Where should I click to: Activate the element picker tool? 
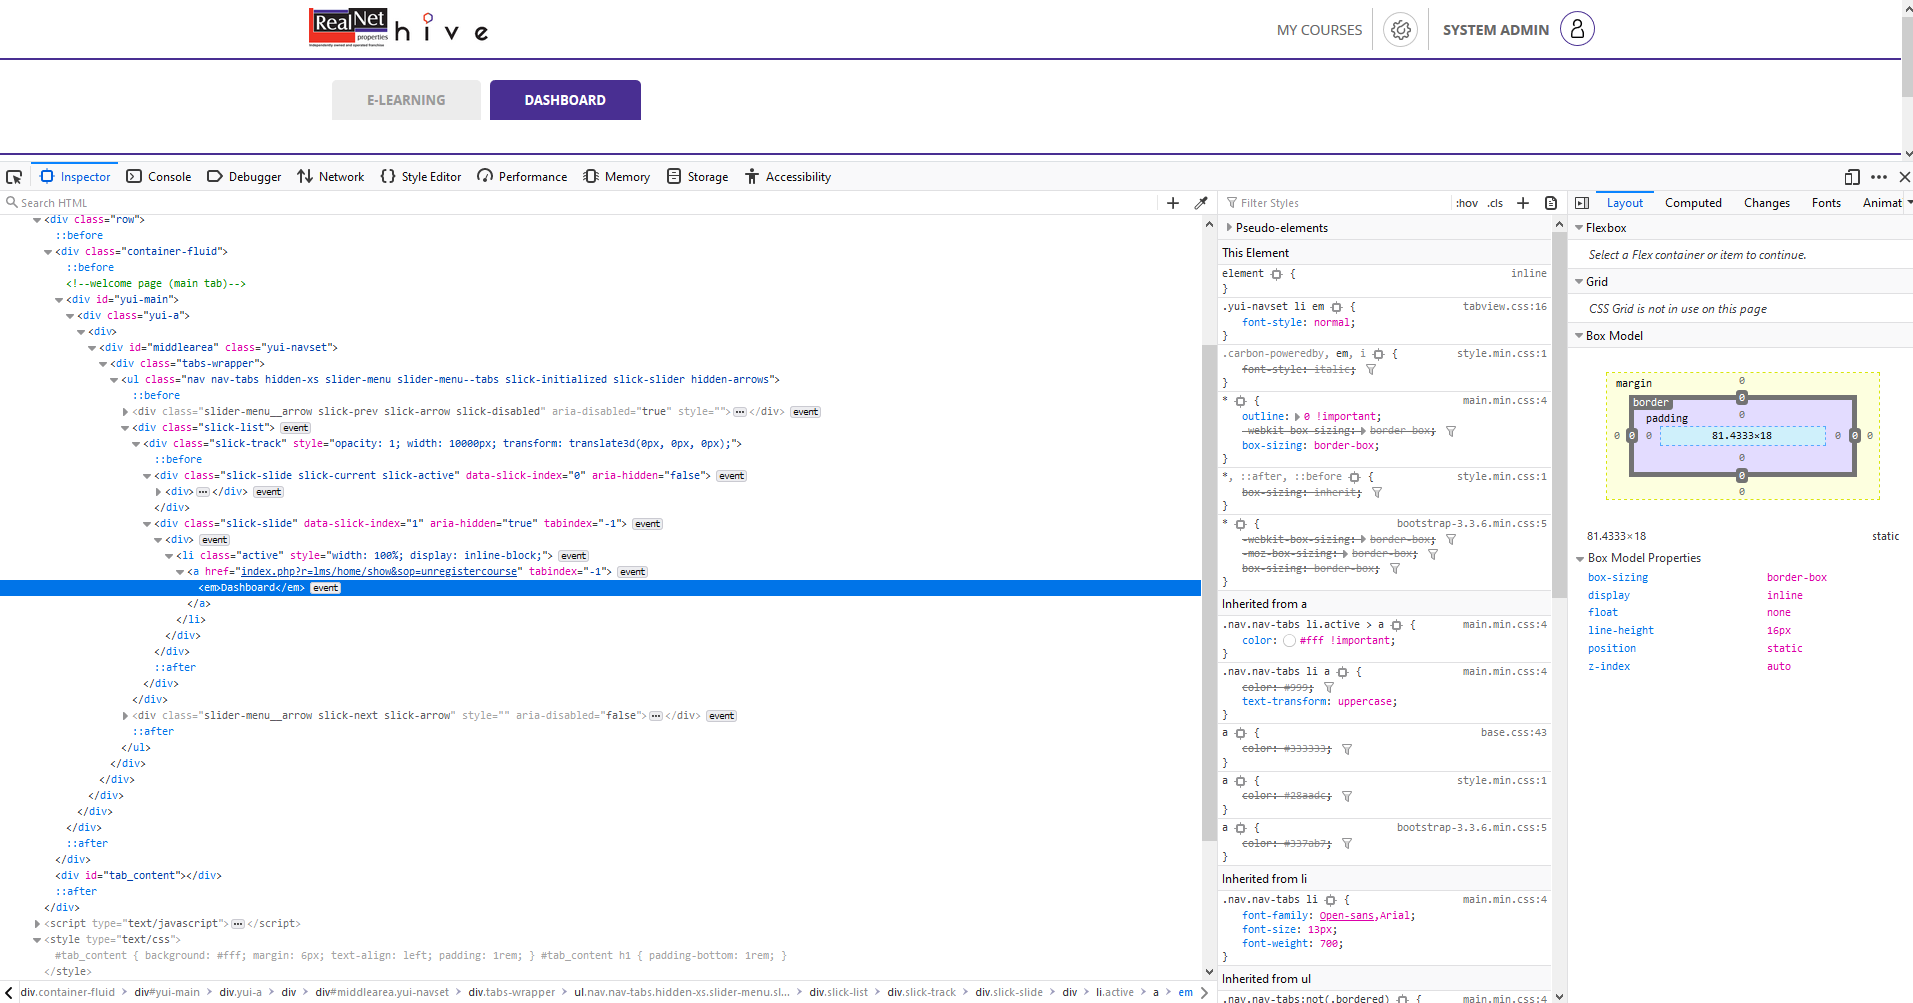pos(14,177)
